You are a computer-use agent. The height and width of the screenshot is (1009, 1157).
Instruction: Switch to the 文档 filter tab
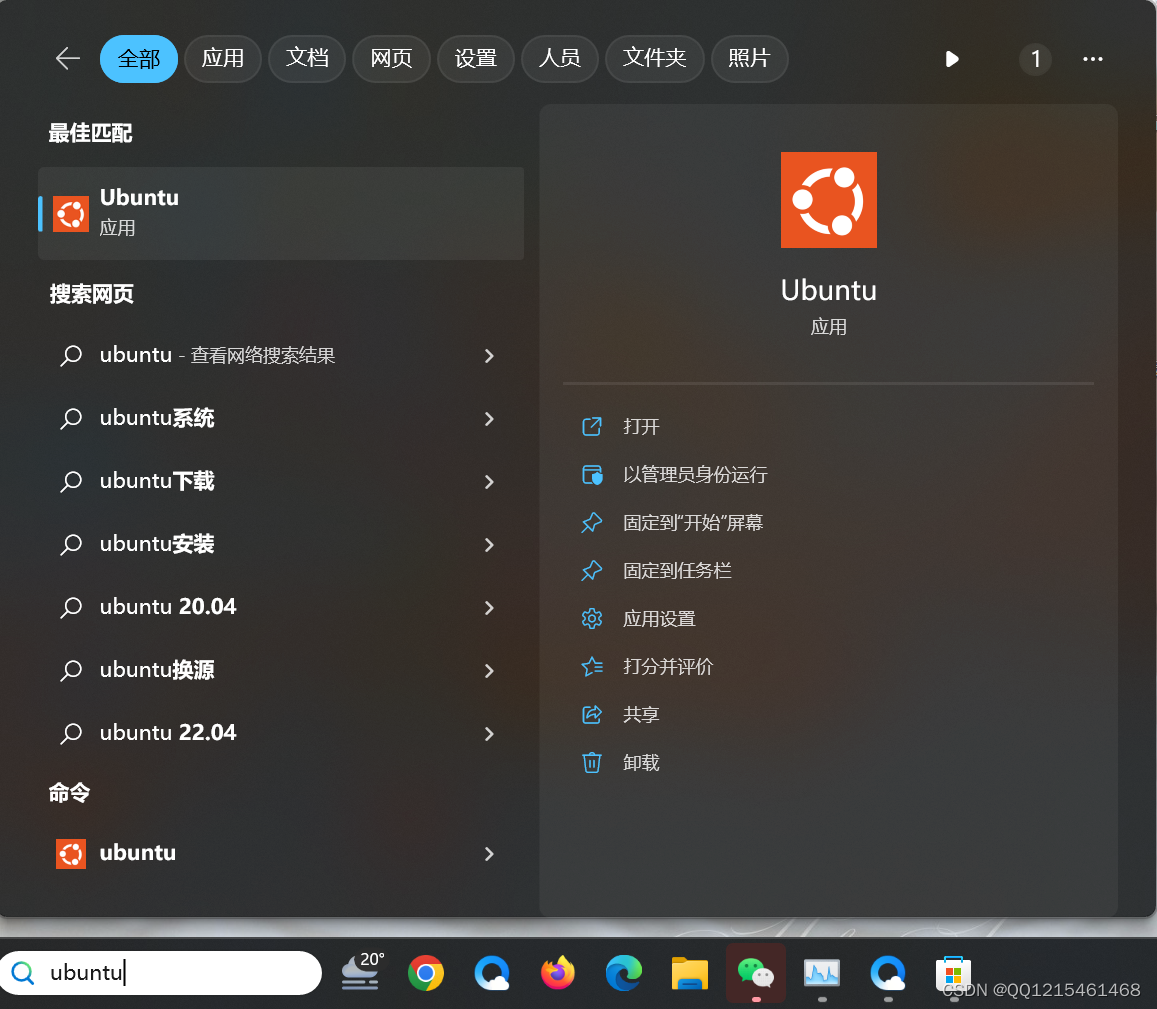tap(307, 58)
